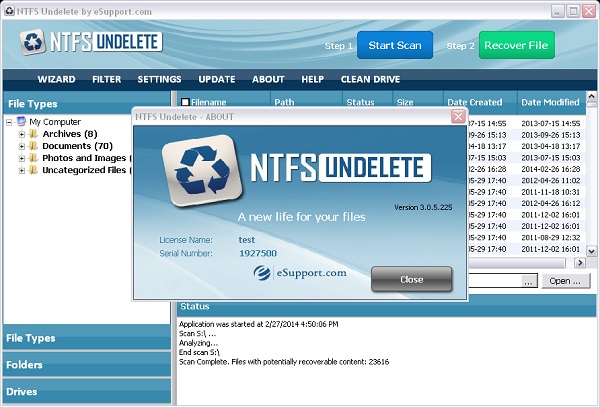Click the Version 3.0.5.225 text
600x408 pixels.
[423, 207]
